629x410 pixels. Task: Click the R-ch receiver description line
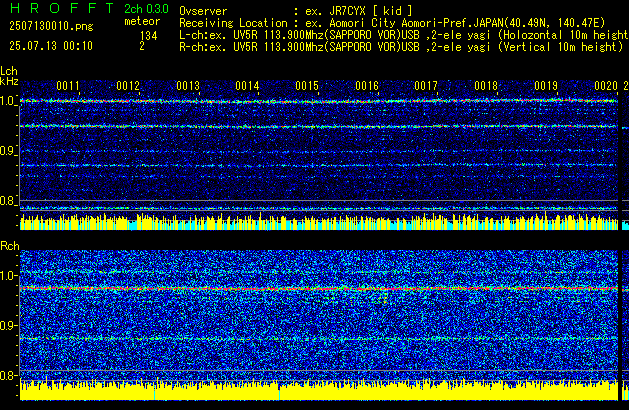pos(401,47)
